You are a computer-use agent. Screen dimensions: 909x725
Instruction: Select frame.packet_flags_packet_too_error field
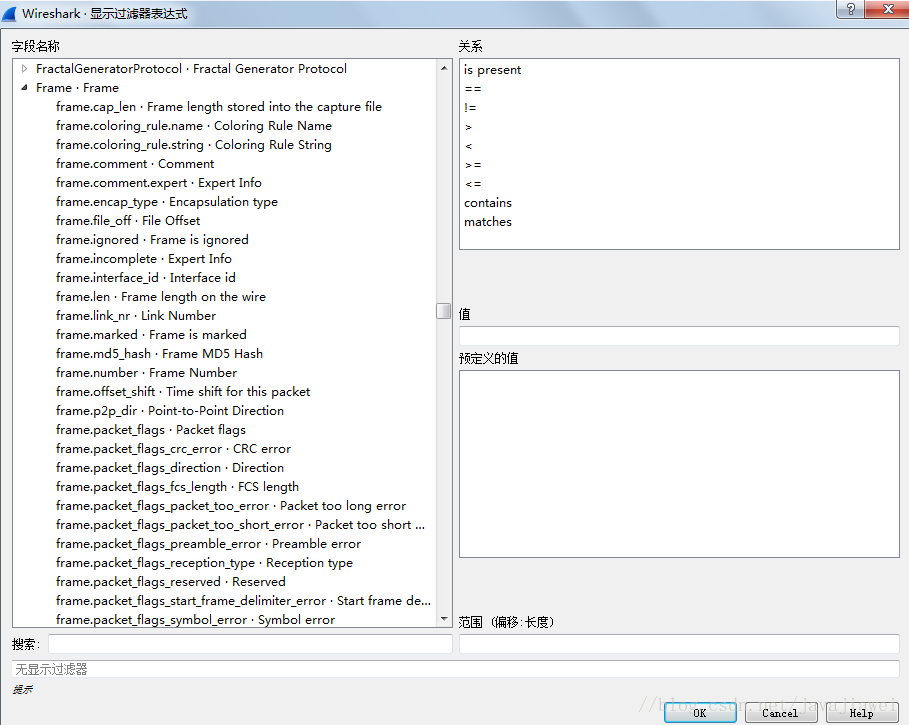click(231, 506)
